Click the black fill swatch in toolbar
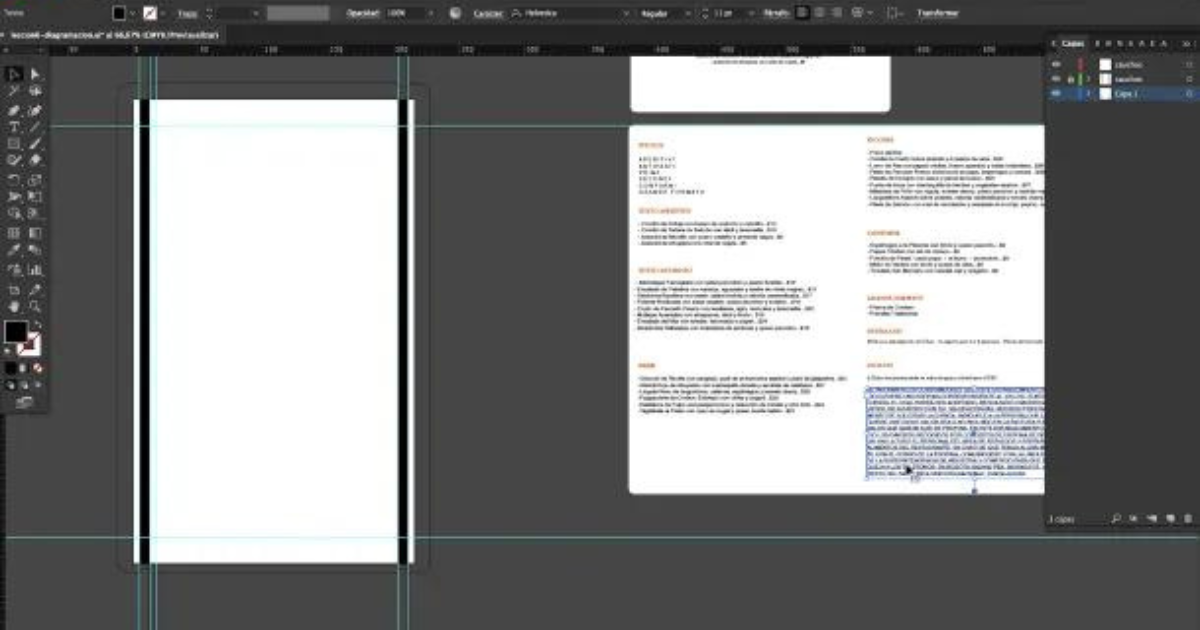The image size is (1200, 630). pyautogui.click(x=16, y=331)
